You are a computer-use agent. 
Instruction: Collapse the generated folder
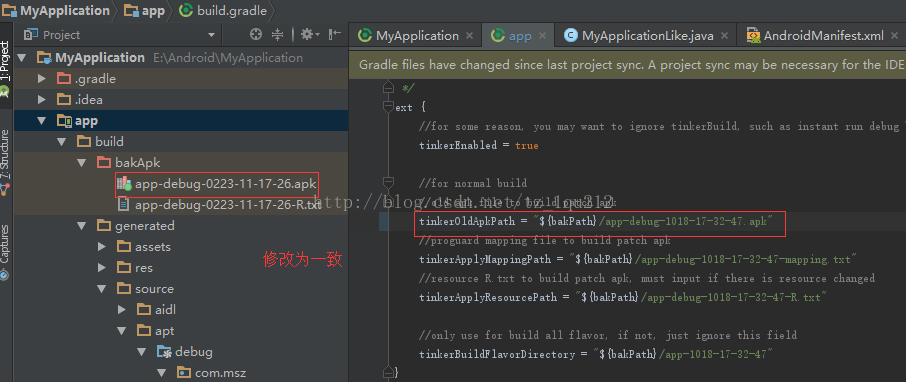click(x=82, y=225)
